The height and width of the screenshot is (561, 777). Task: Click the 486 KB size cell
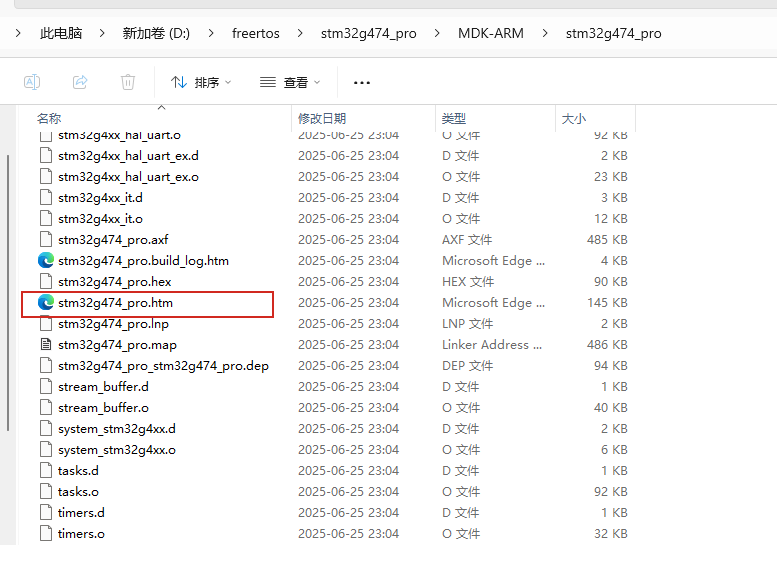pyautogui.click(x=607, y=344)
